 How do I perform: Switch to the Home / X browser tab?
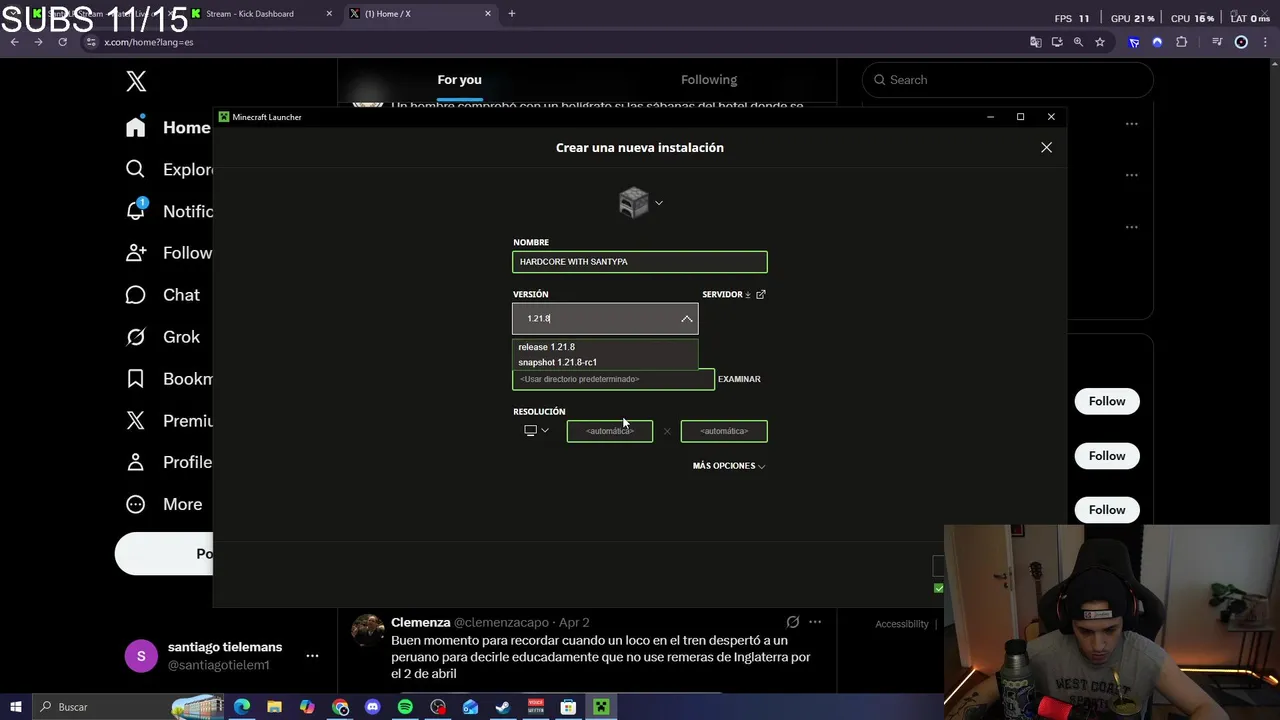[418, 14]
